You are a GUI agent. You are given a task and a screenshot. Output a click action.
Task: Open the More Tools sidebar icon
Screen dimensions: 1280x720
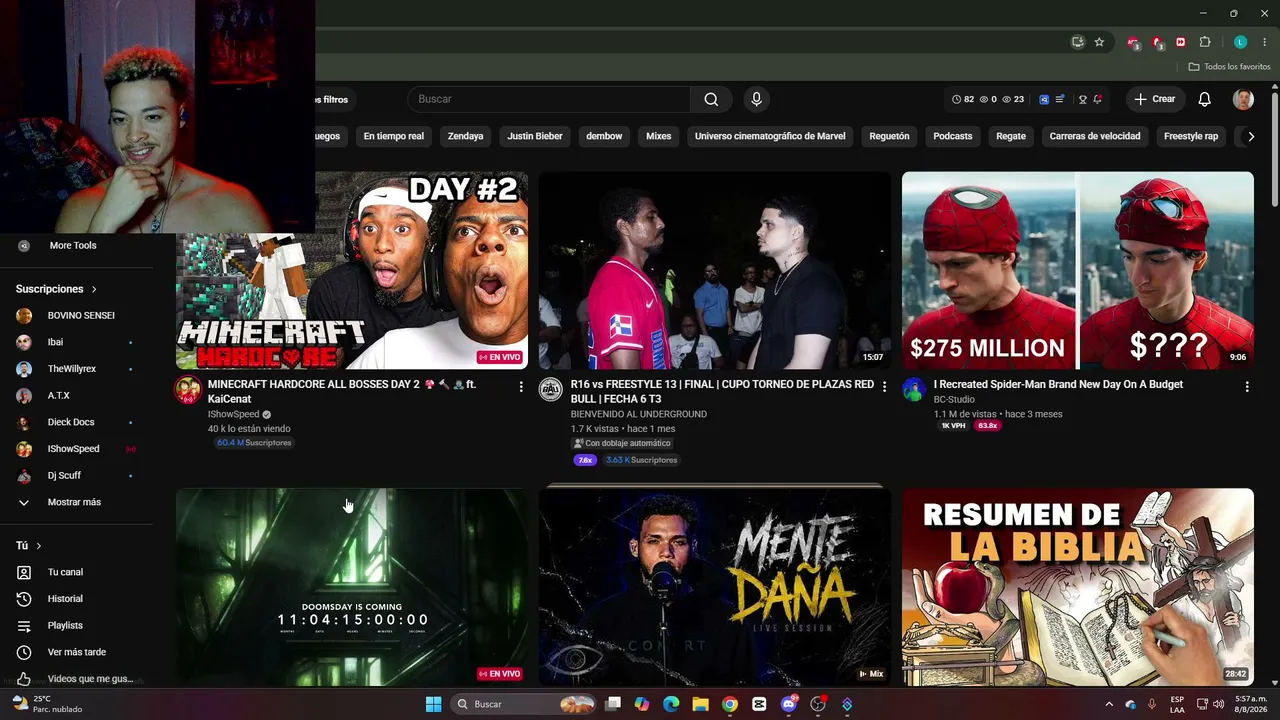[x=24, y=245]
